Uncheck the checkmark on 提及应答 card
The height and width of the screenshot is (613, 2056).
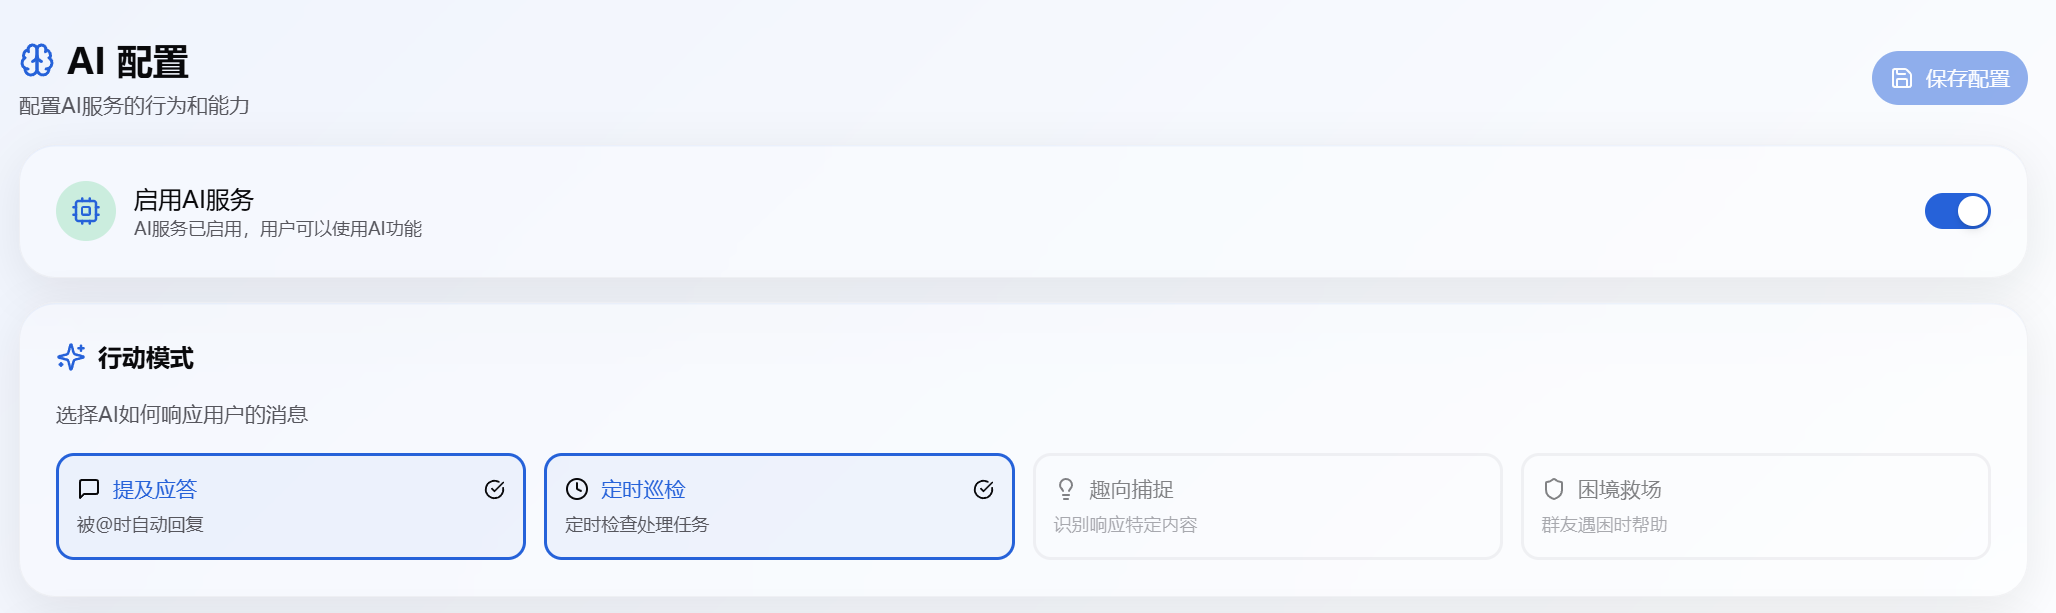(495, 489)
